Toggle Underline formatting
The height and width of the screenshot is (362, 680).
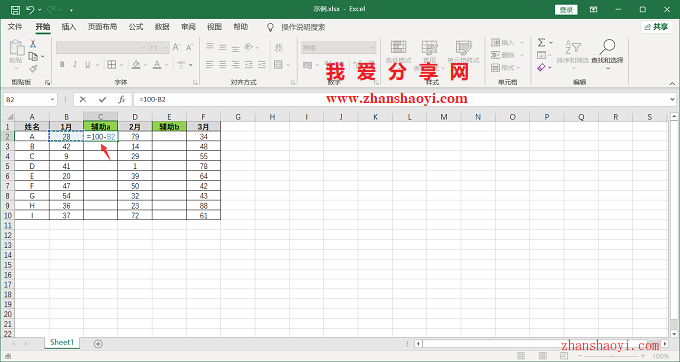coord(88,65)
